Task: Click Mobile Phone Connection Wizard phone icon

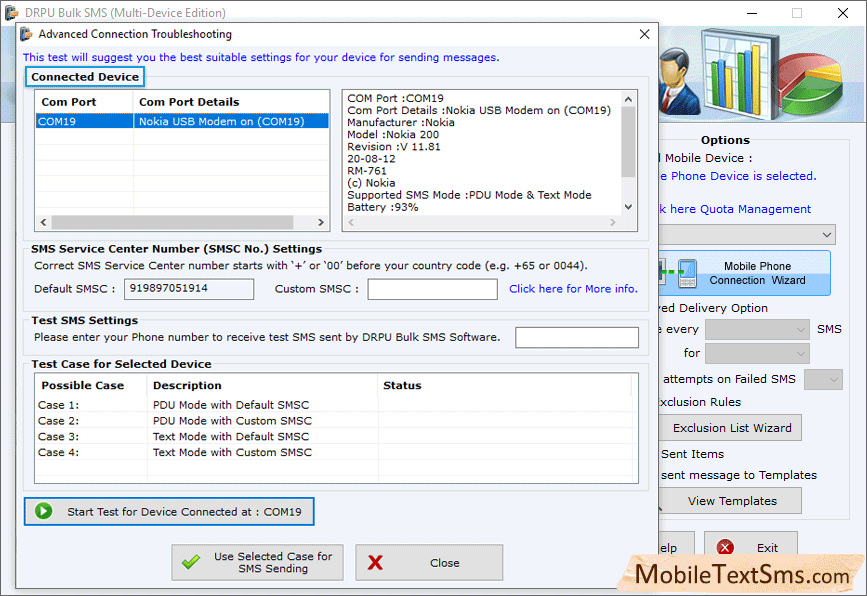Action: 687,273
